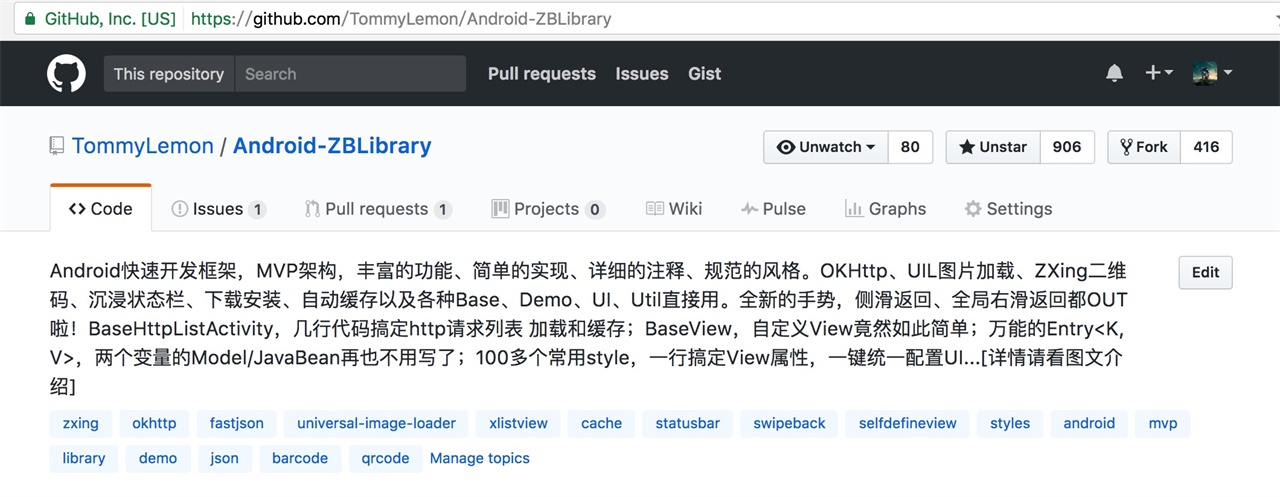This screenshot has height=497, width=1280.
Task: Open the Wiki tab book icon
Action: tap(655, 209)
